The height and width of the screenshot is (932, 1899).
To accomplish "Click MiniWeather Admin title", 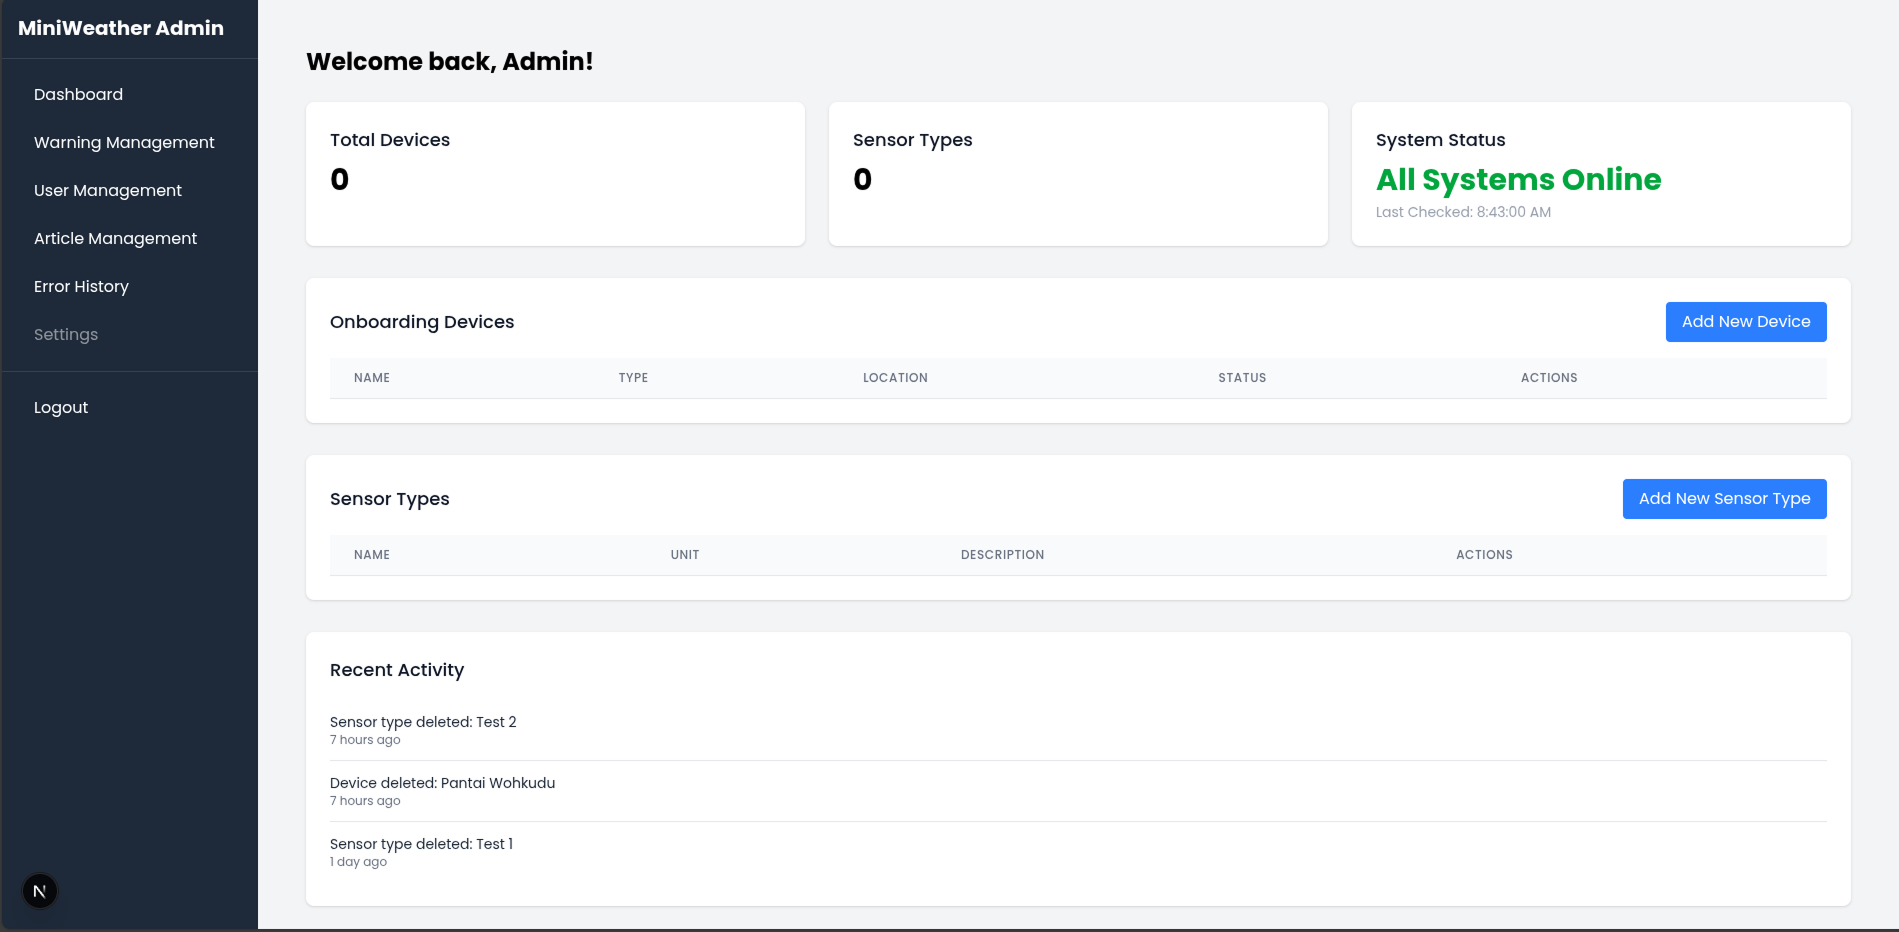I will (121, 28).
